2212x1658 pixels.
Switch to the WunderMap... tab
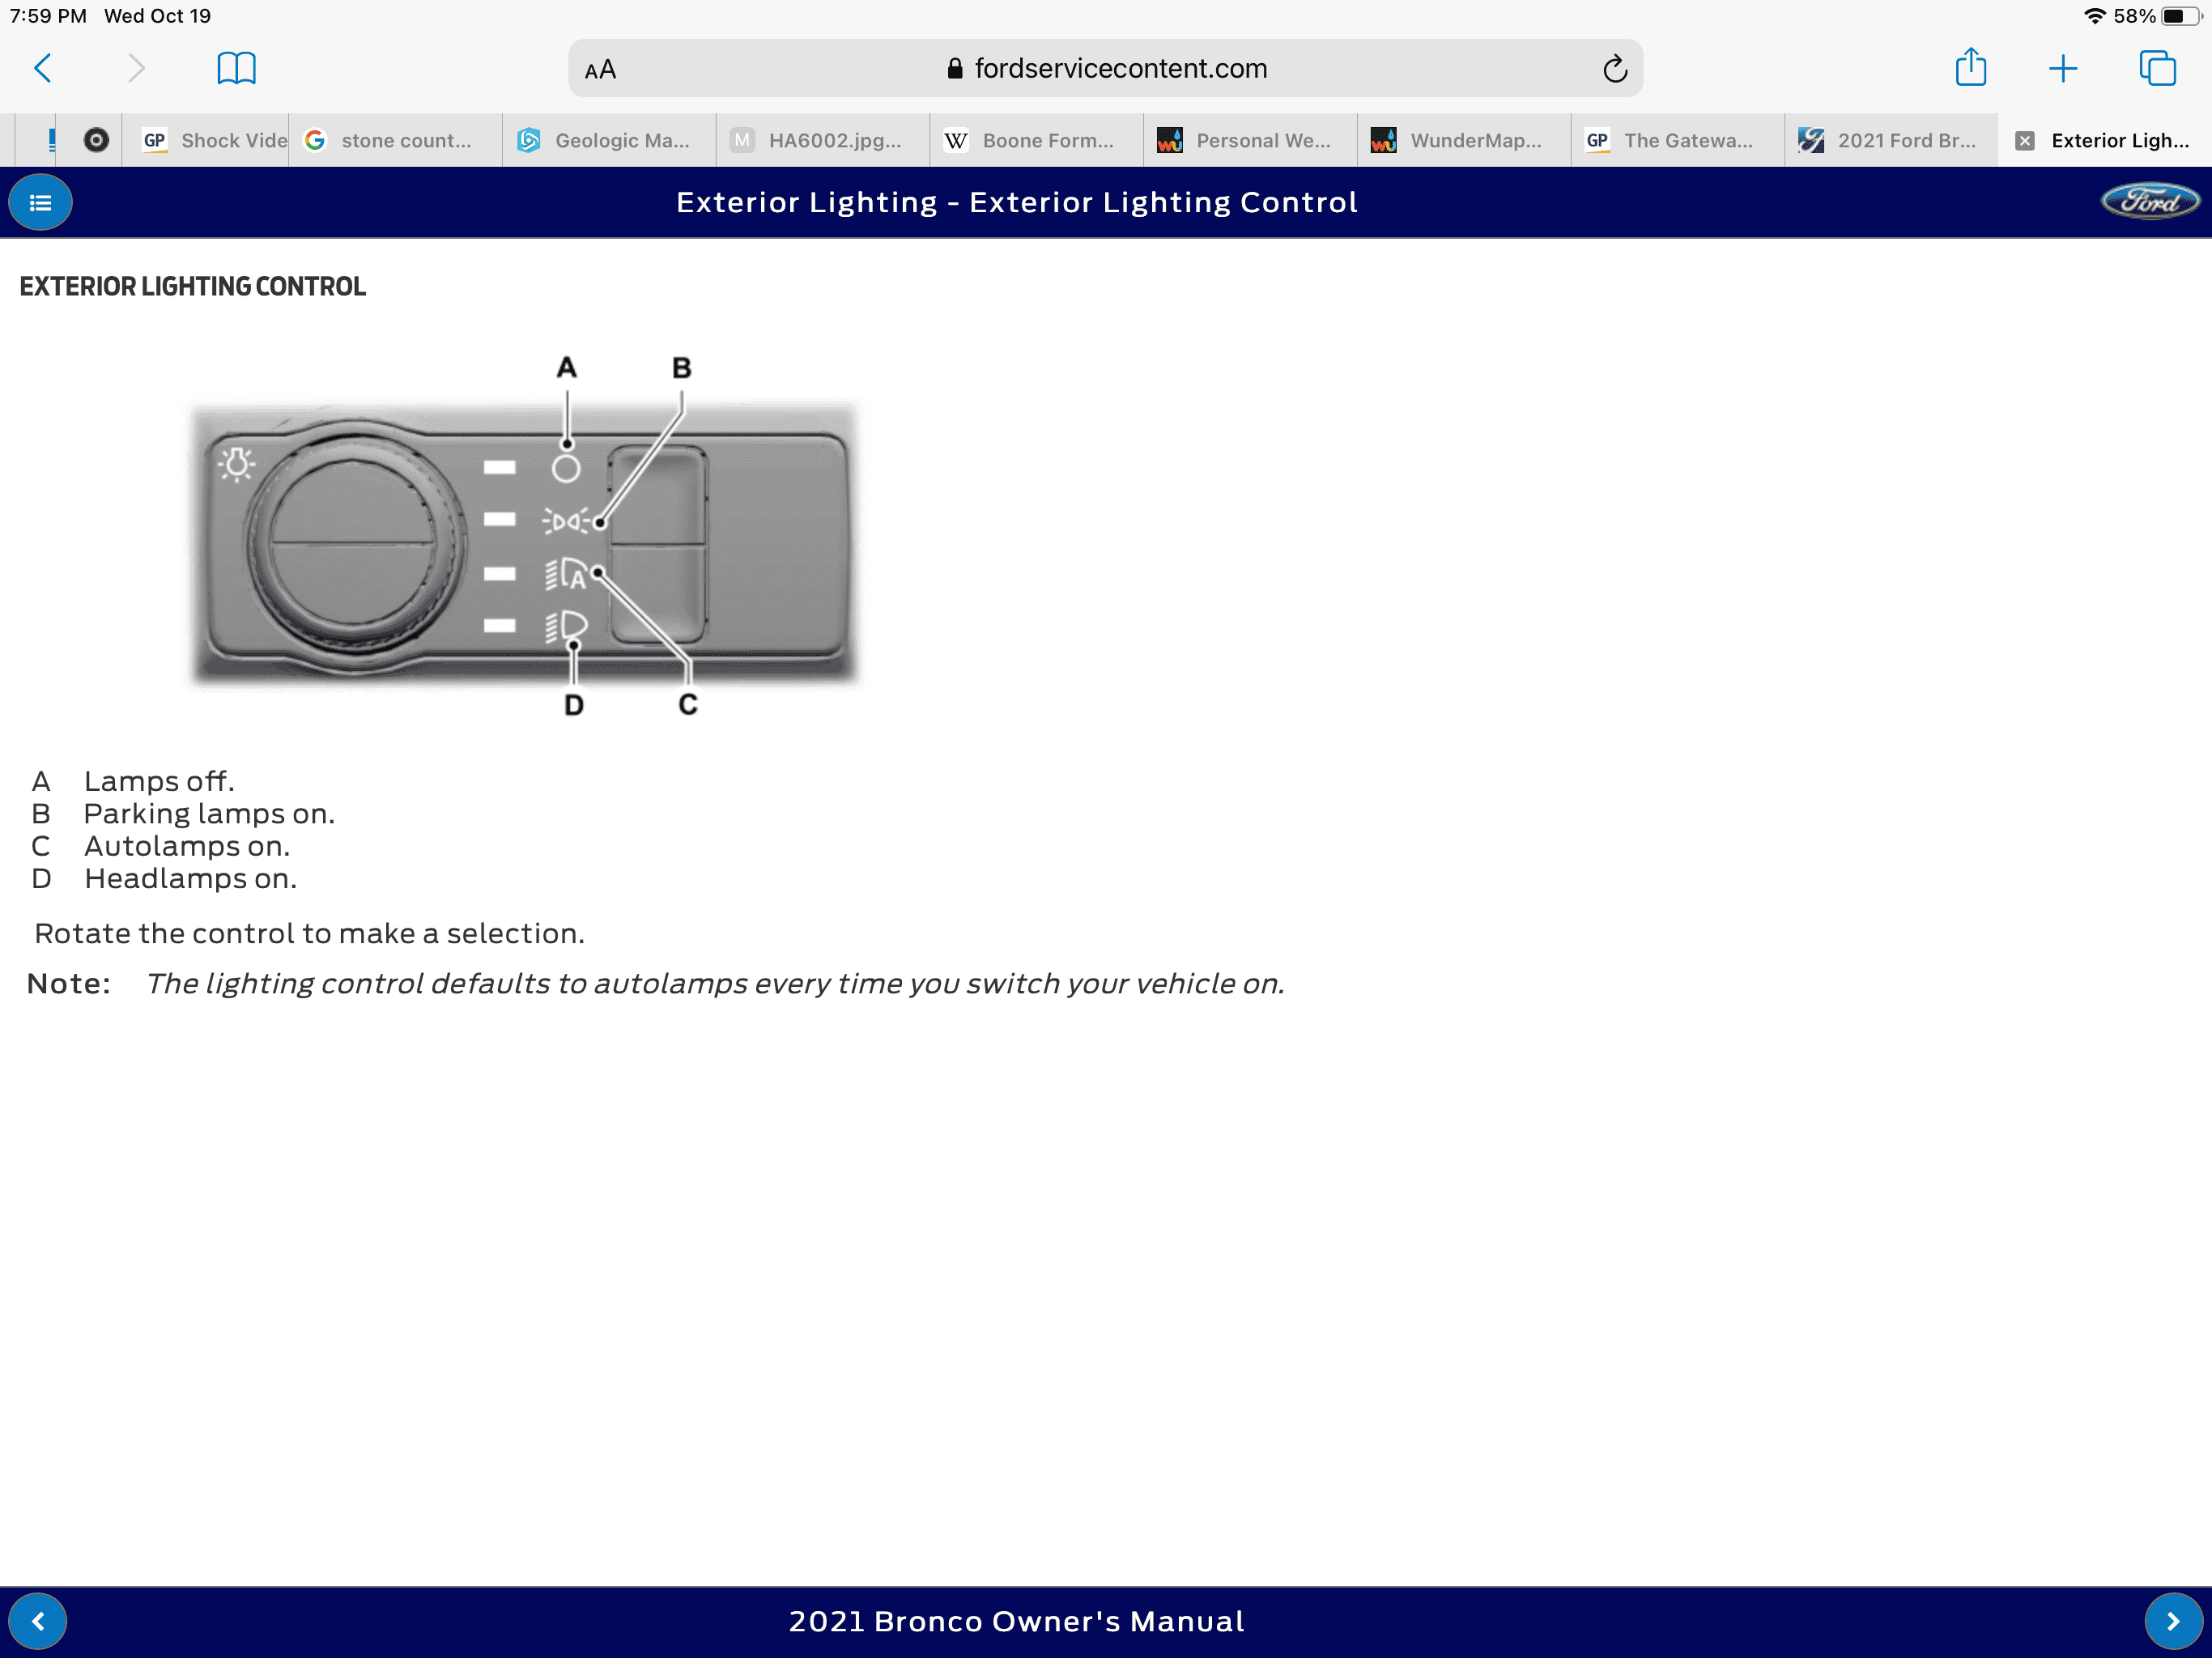[x=1464, y=140]
